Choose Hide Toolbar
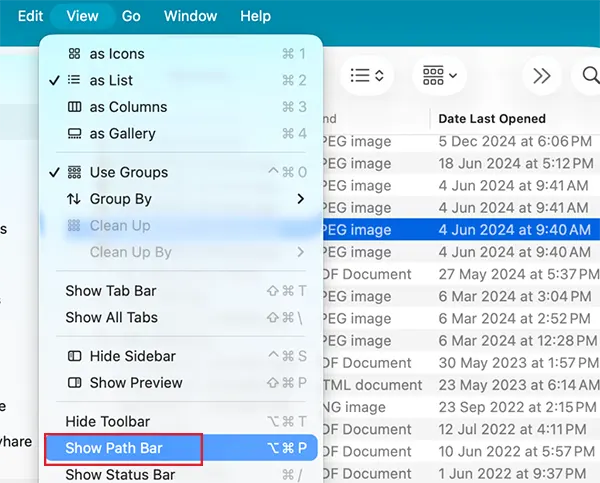The height and width of the screenshot is (483, 600). coord(181,421)
